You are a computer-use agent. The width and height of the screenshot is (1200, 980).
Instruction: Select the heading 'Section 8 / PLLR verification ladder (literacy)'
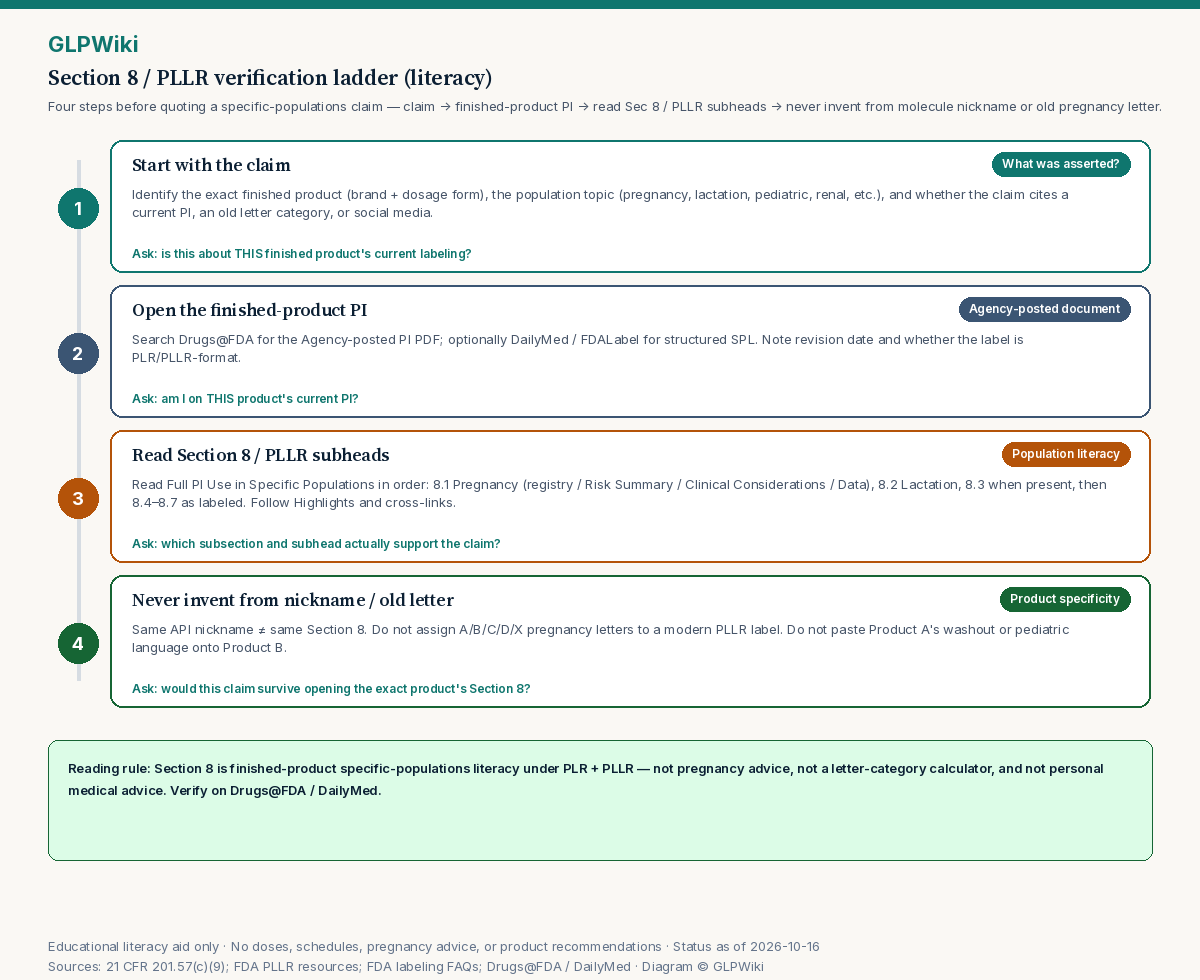[x=270, y=78]
